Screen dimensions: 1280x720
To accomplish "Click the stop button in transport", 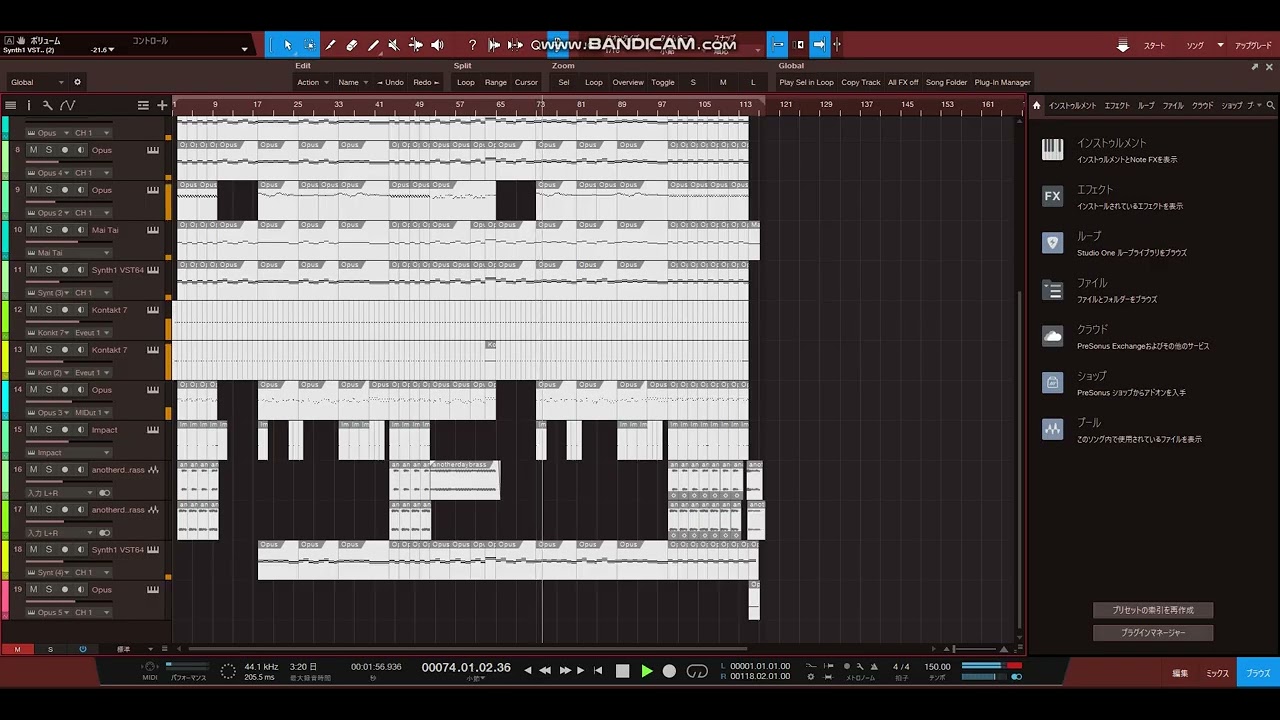I will [622, 671].
